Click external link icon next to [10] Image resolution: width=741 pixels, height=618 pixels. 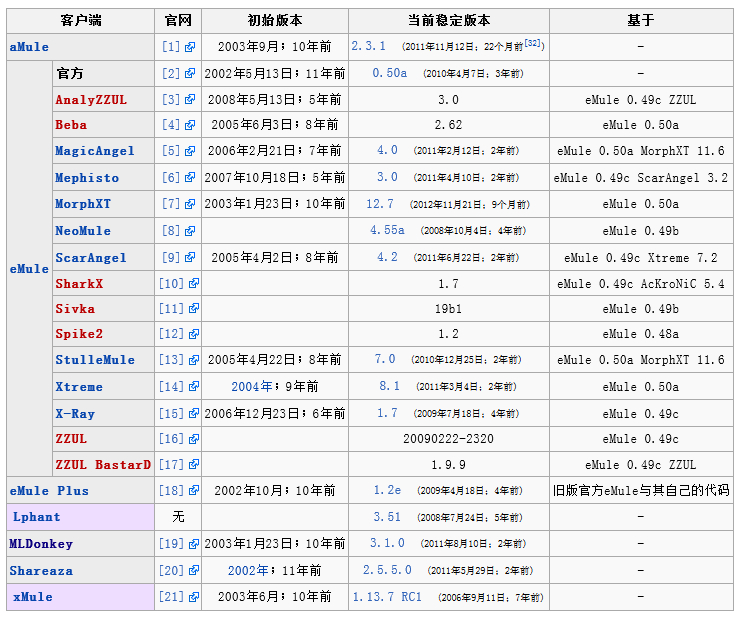194,283
